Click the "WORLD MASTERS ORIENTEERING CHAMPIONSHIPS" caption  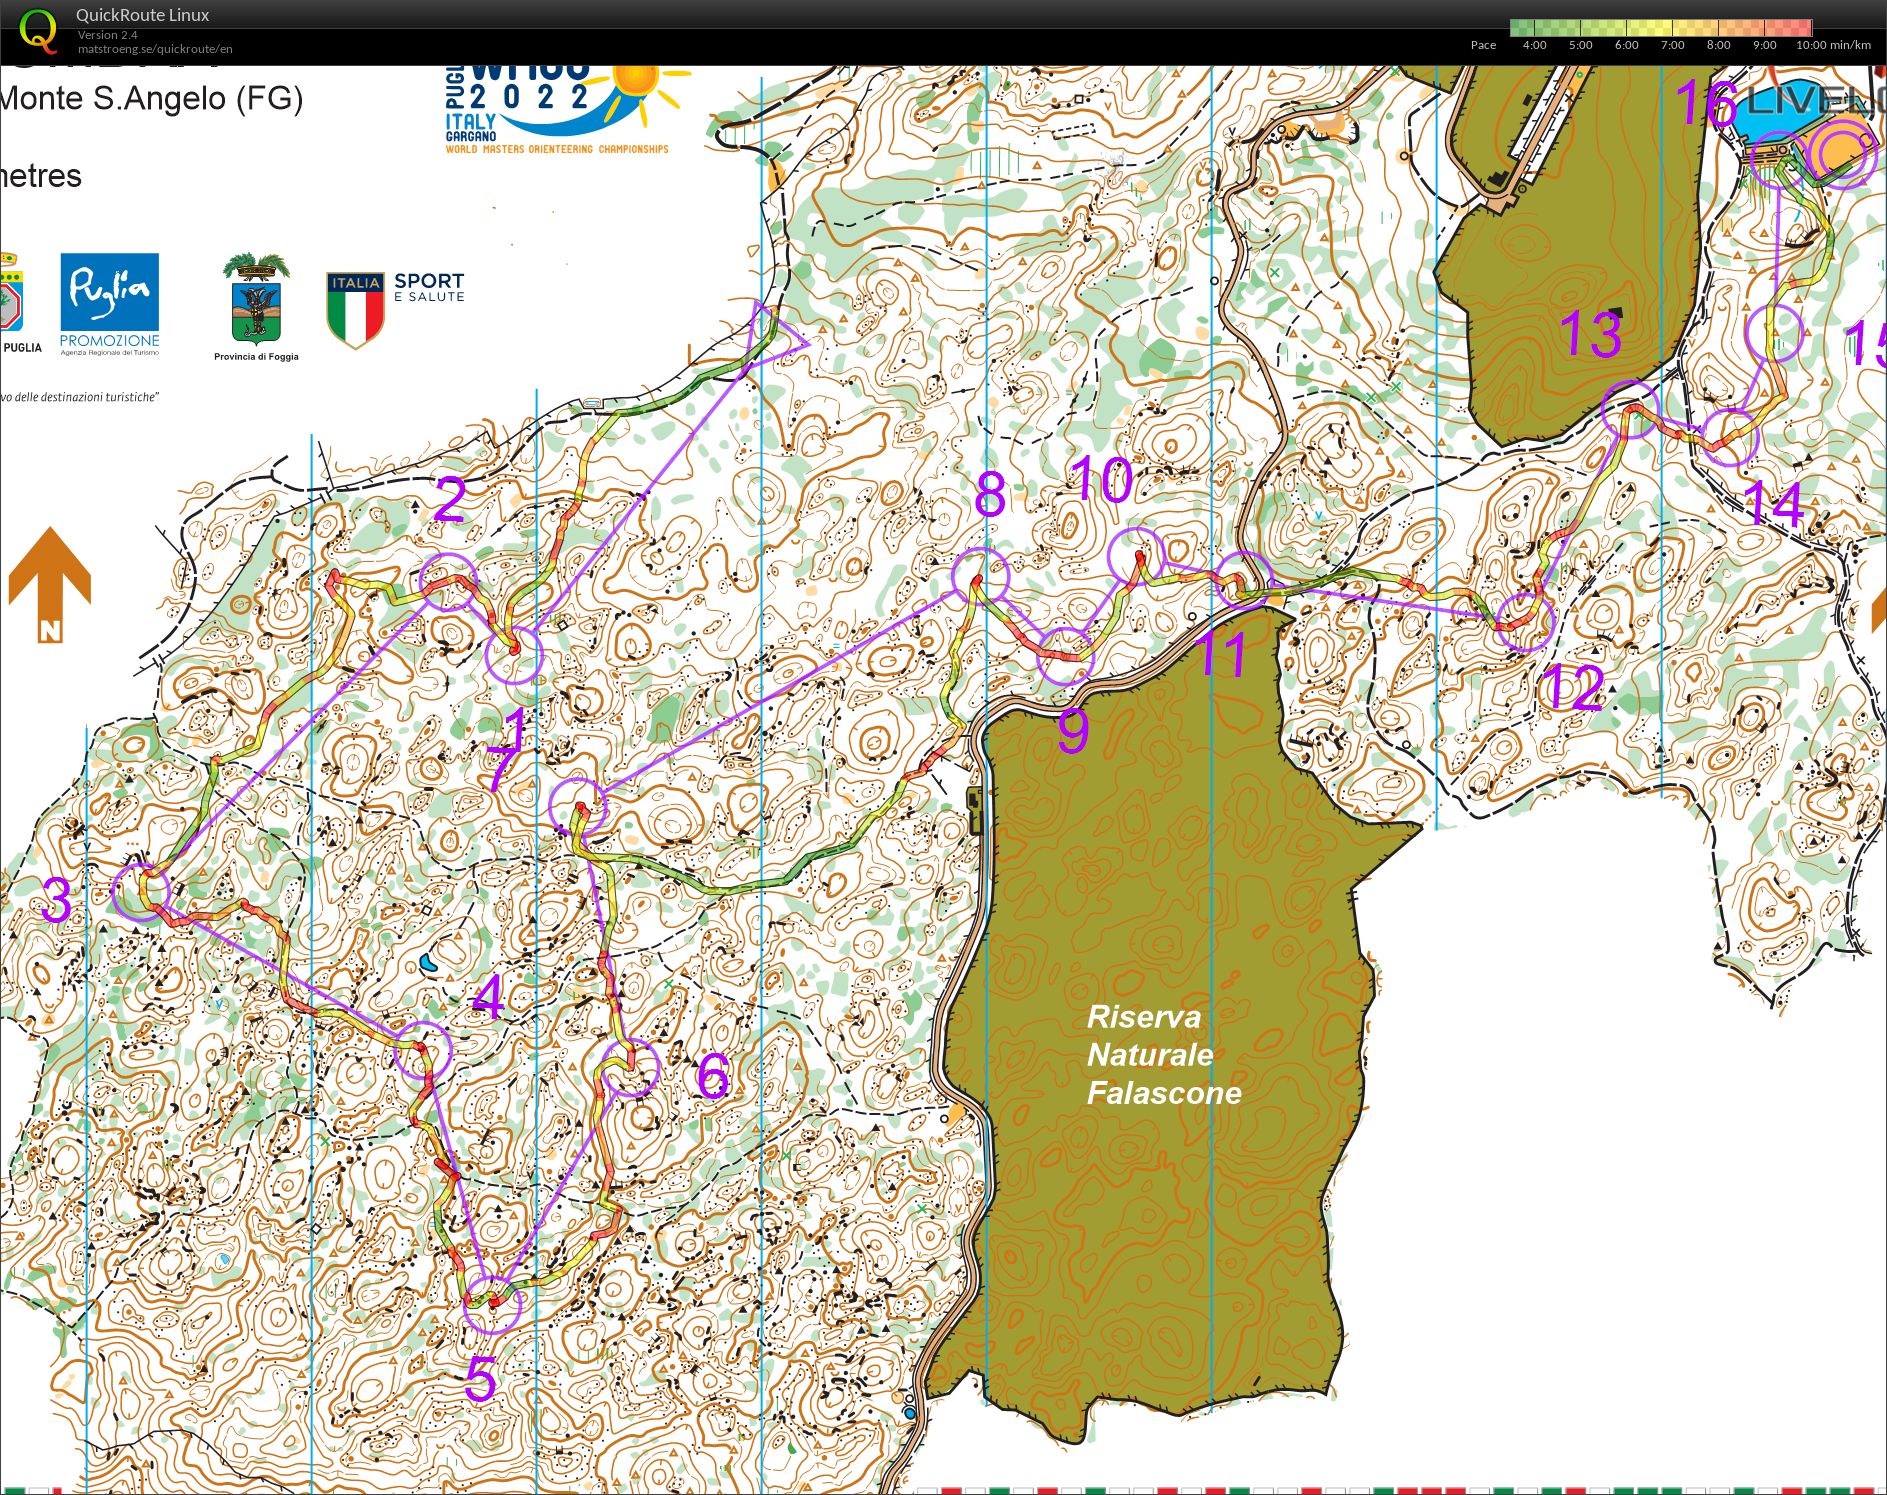[557, 149]
